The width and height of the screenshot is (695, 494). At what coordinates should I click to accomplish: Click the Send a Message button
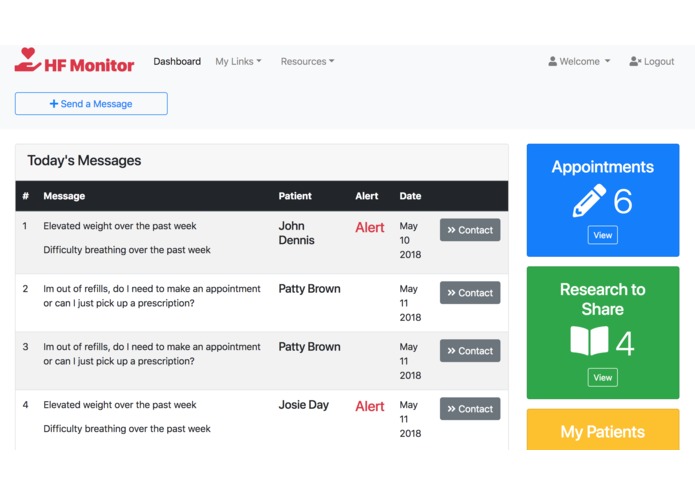pyautogui.click(x=91, y=104)
